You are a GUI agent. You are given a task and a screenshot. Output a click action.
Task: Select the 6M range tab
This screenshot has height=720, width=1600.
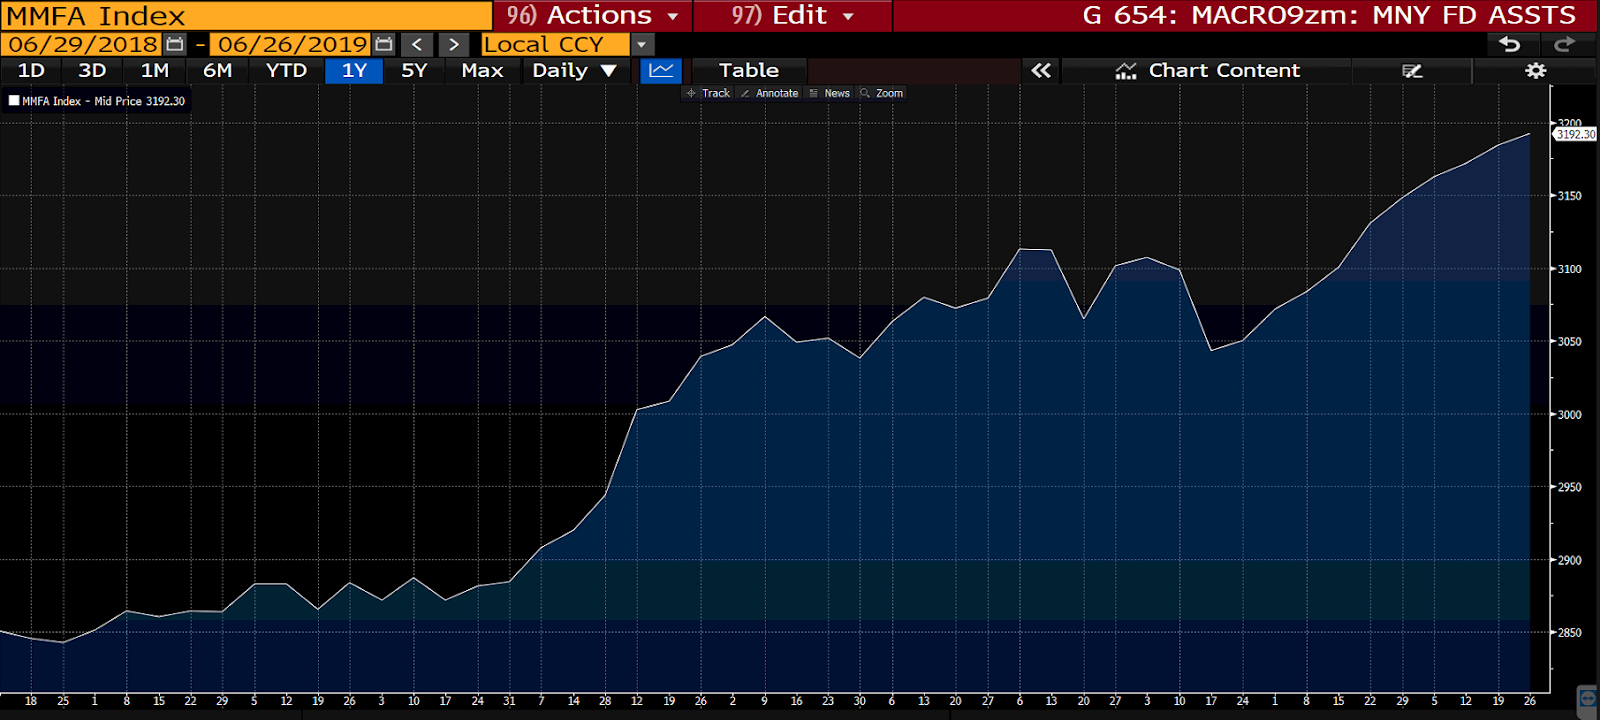point(217,70)
